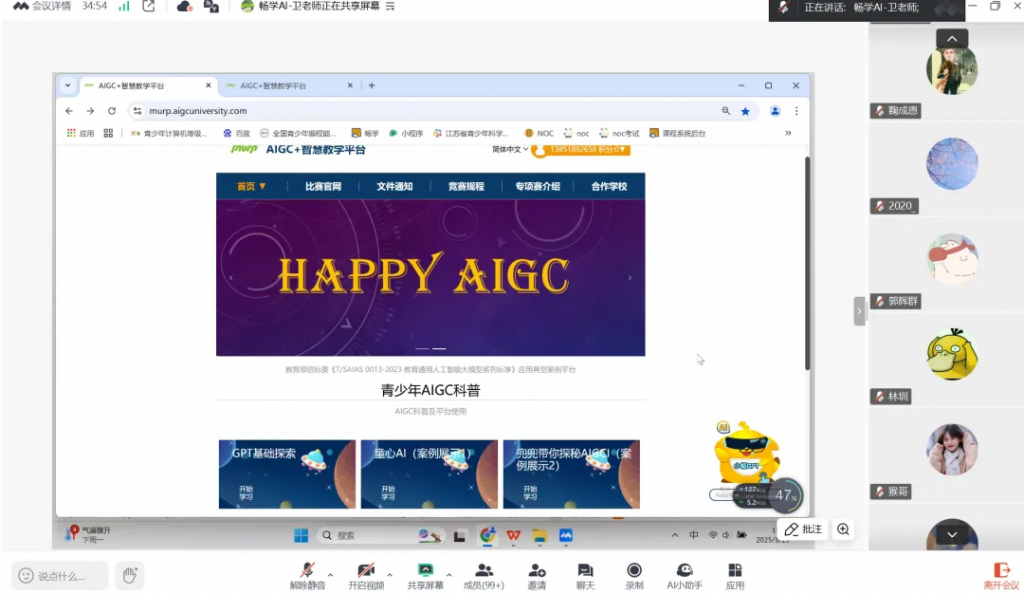Open a new browser tab with plus button
This screenshot has width=1024, height=594.
coord(372,86)
